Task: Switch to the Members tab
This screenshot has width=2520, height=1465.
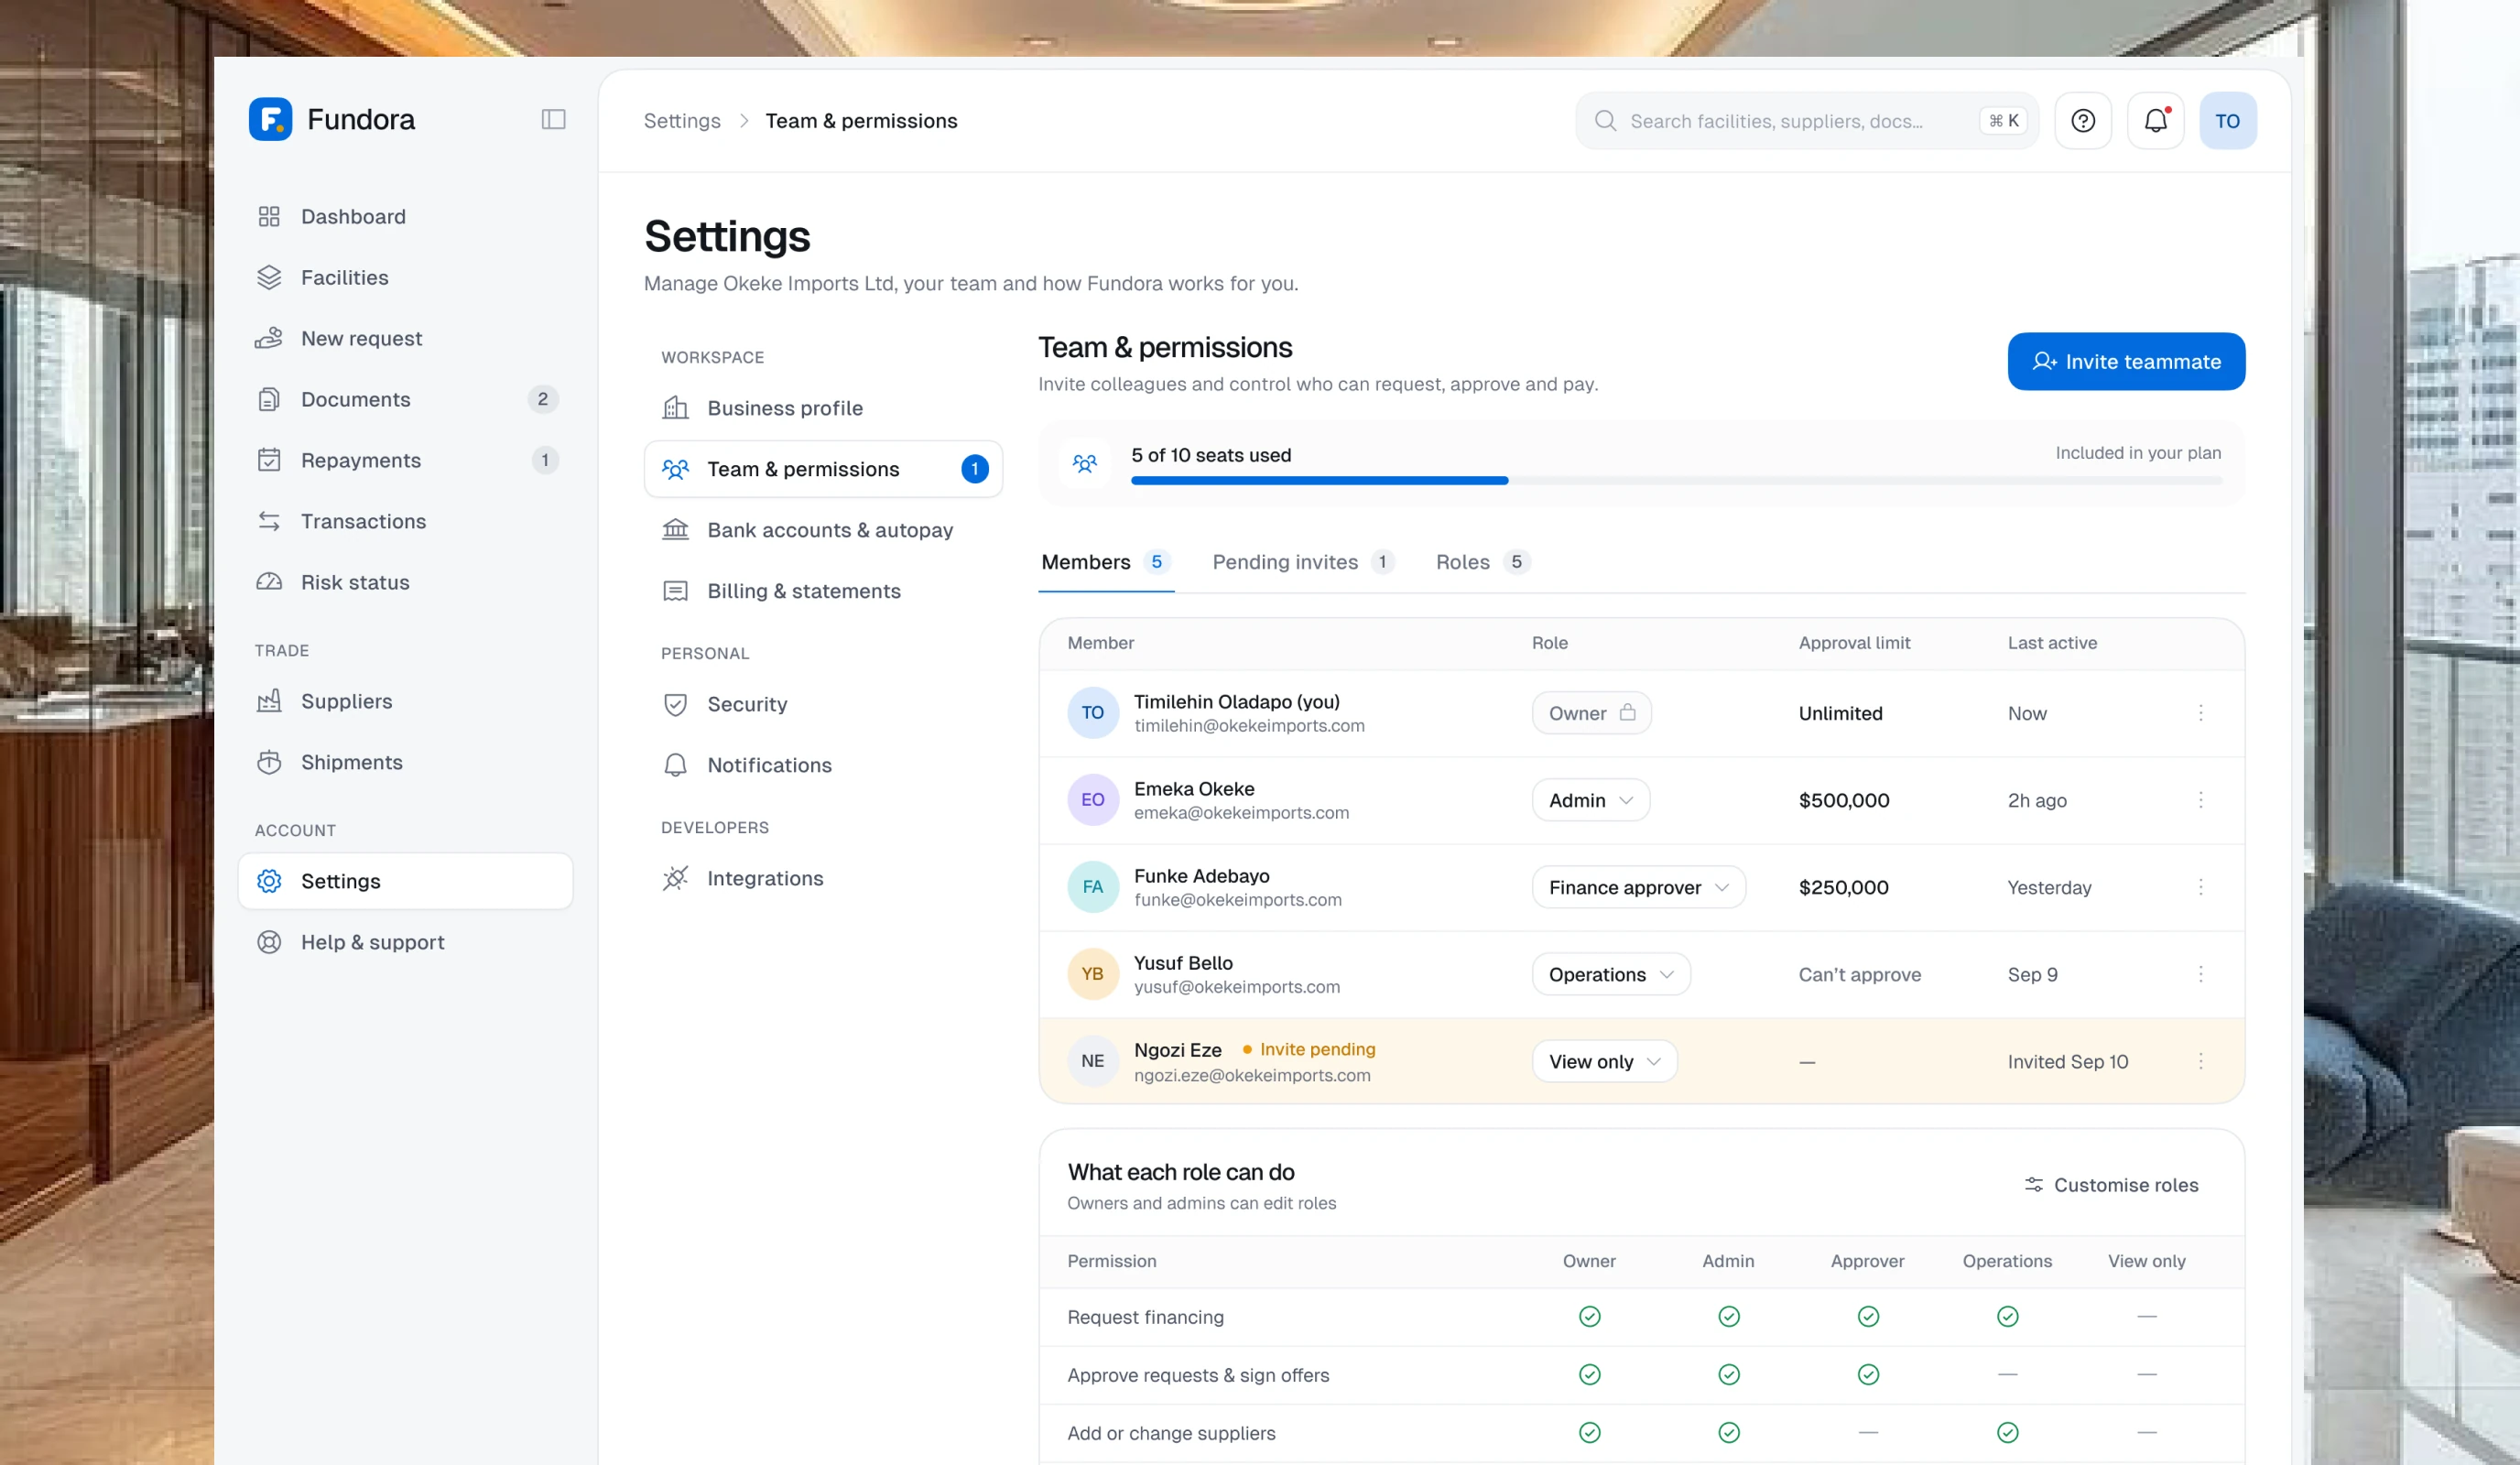Action: tap(1106, 562)
